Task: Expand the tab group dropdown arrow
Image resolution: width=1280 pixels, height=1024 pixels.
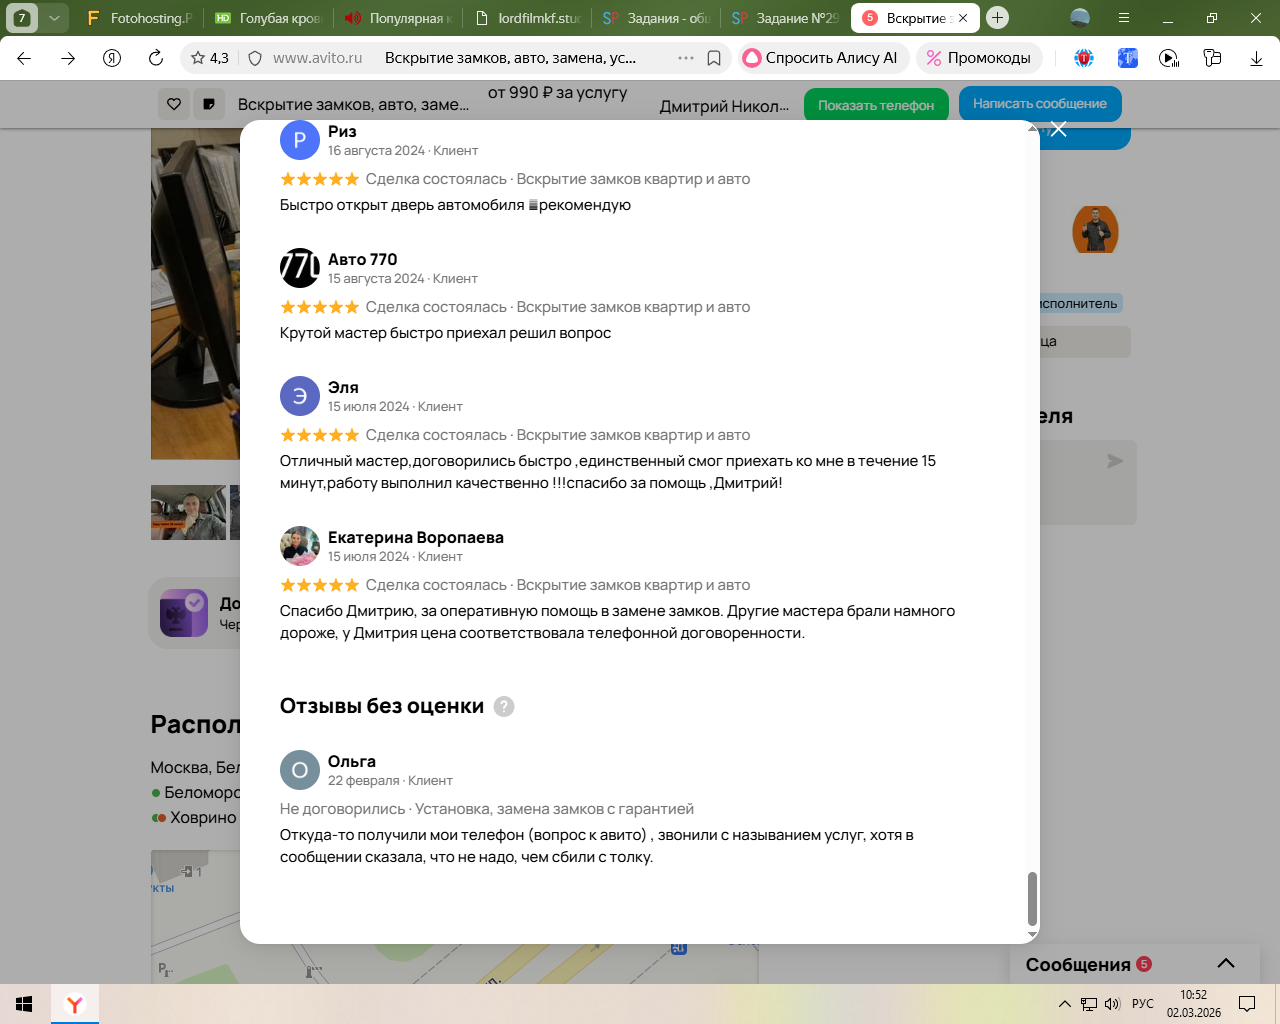Action: point(54,18)
